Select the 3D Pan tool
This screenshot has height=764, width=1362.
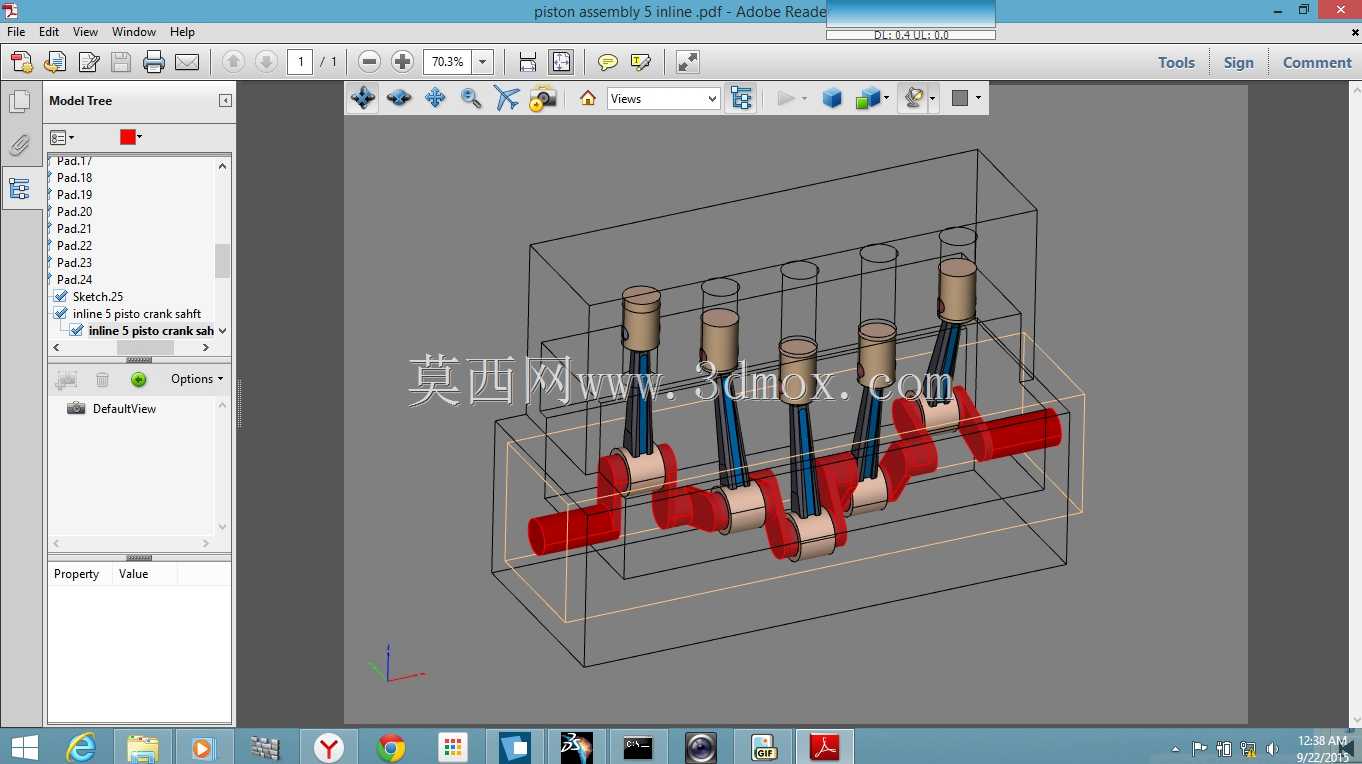435,98
